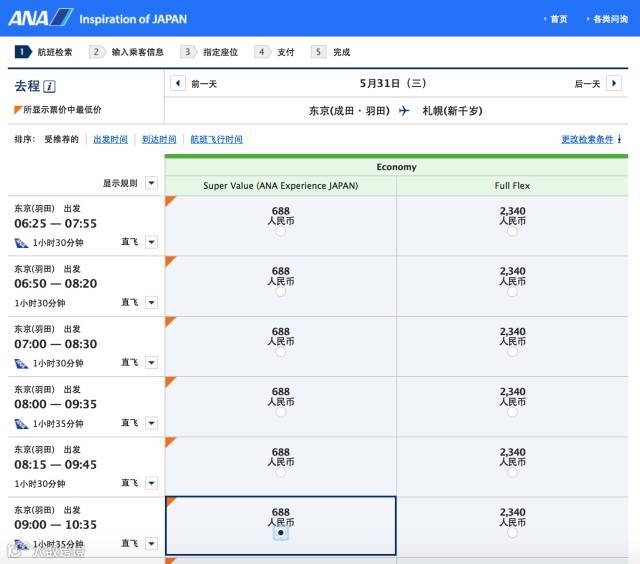Screen dimensions: 640x564
Task: Open 首页 in the header
Action: 559,19
